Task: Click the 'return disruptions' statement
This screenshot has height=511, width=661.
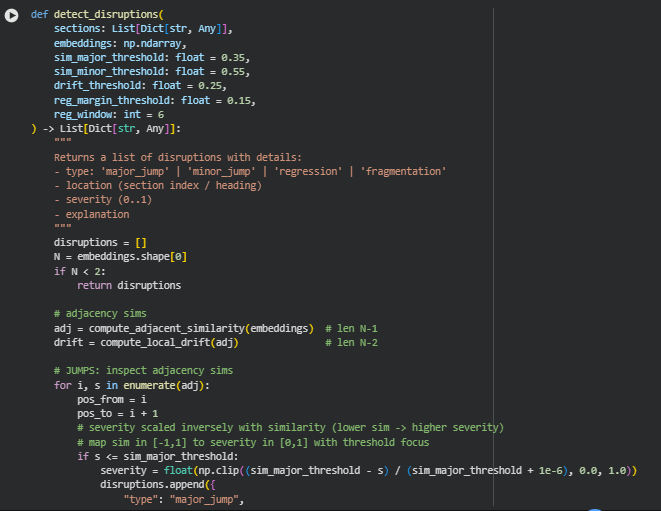Action: coord(129,285)
